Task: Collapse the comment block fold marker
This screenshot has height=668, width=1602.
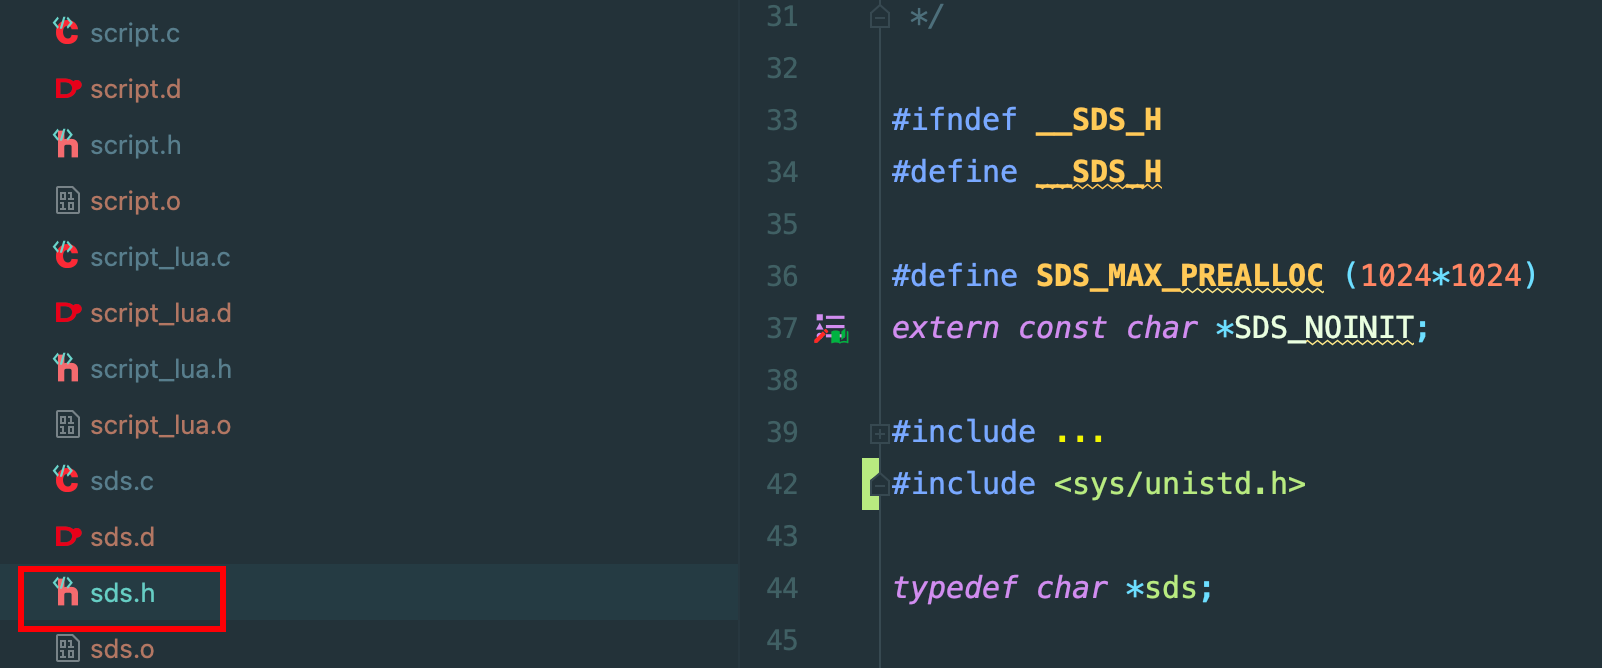Action: [880, 17]
